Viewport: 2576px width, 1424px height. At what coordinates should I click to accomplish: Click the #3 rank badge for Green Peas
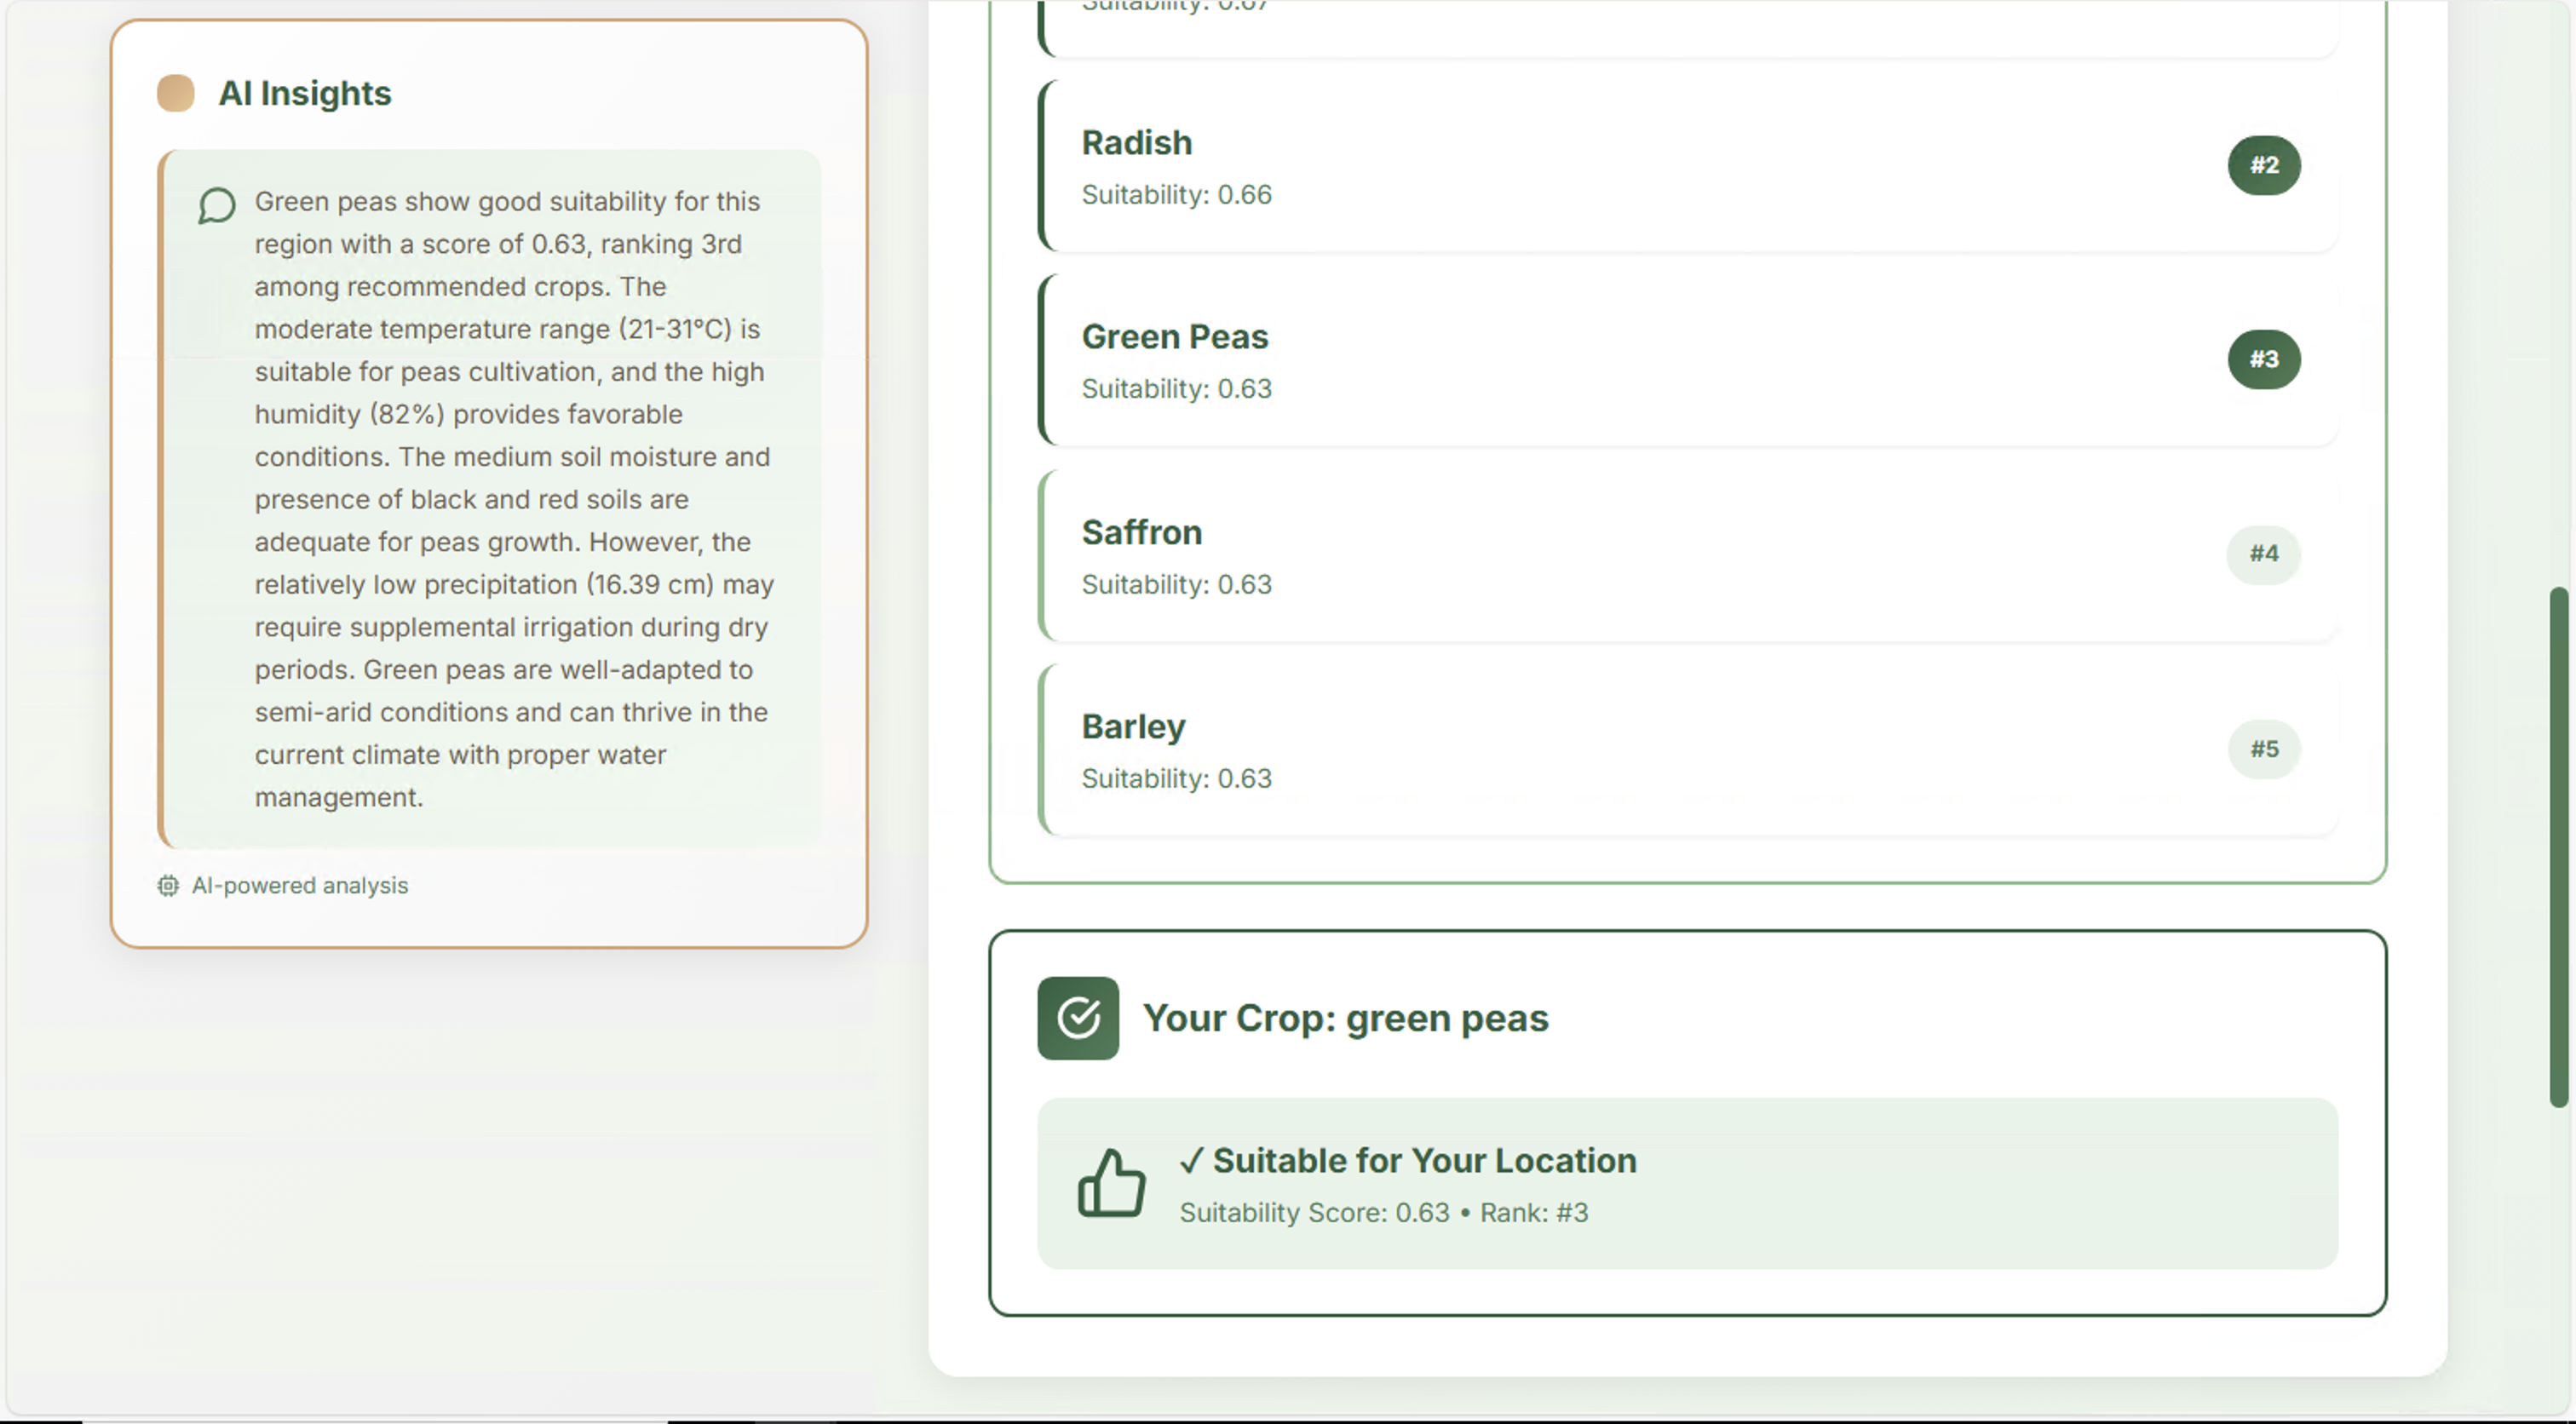coord(2263,359)
